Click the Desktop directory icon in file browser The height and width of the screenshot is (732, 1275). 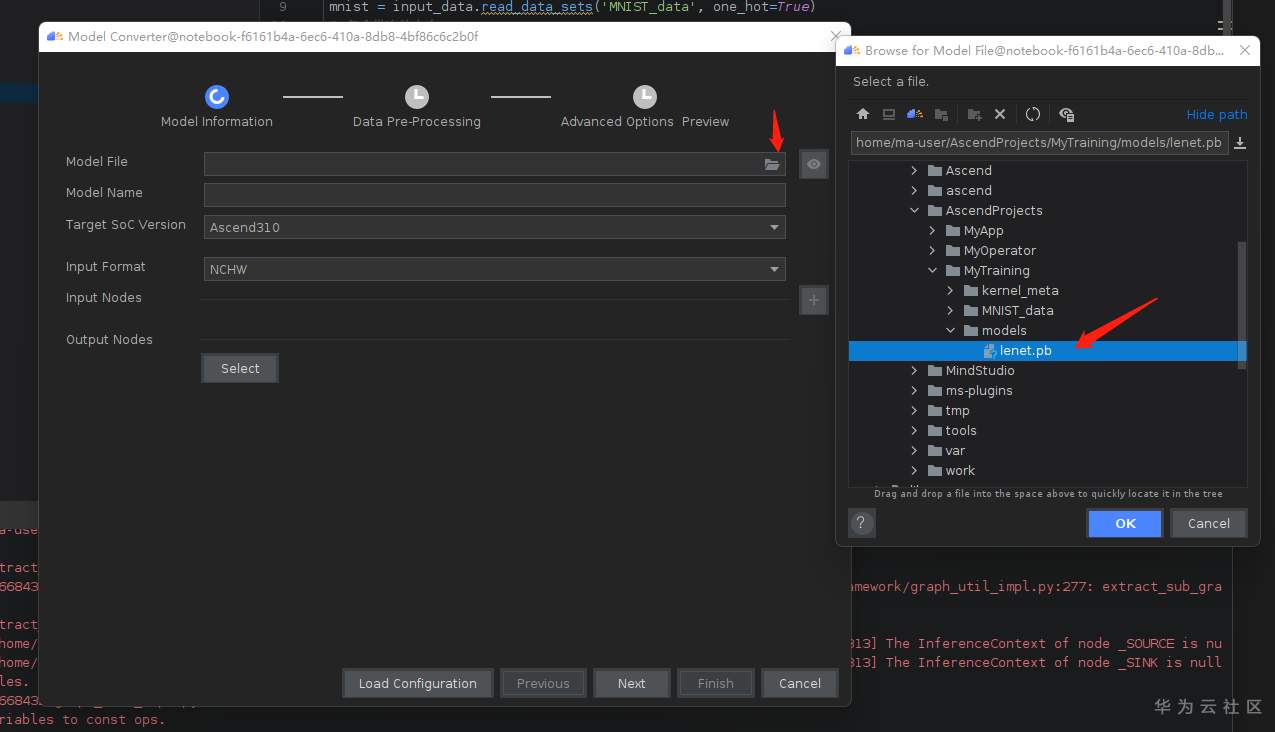click(x=889, y=114)
